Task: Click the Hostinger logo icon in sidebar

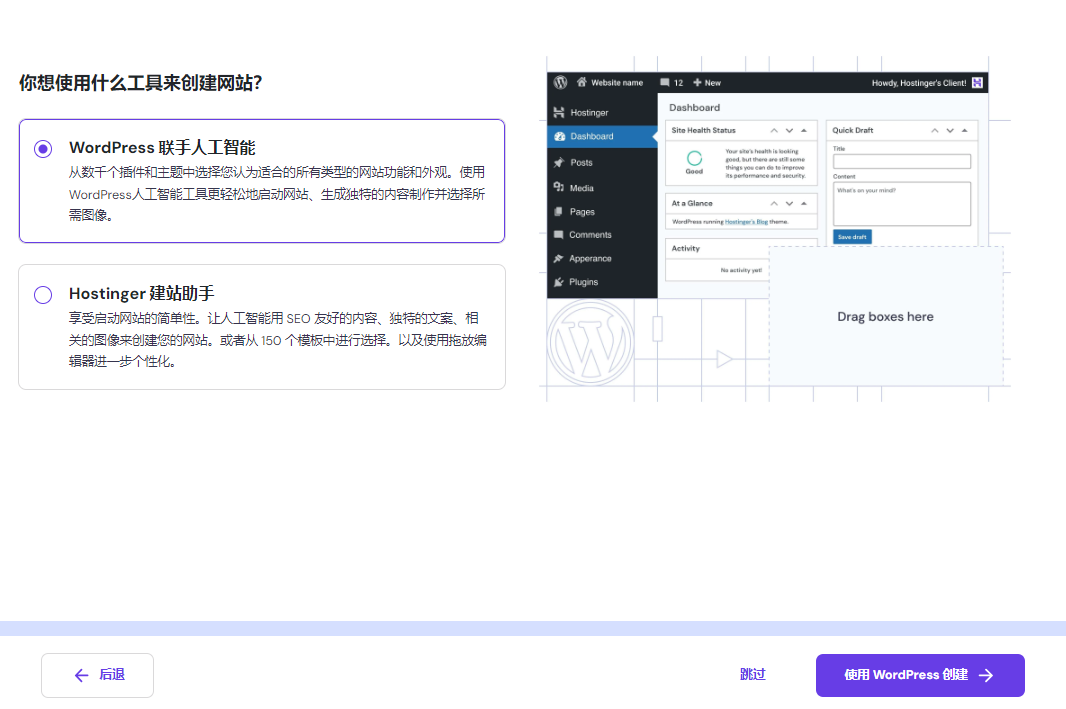Action: pyautogui.click(x=559, y=113)
